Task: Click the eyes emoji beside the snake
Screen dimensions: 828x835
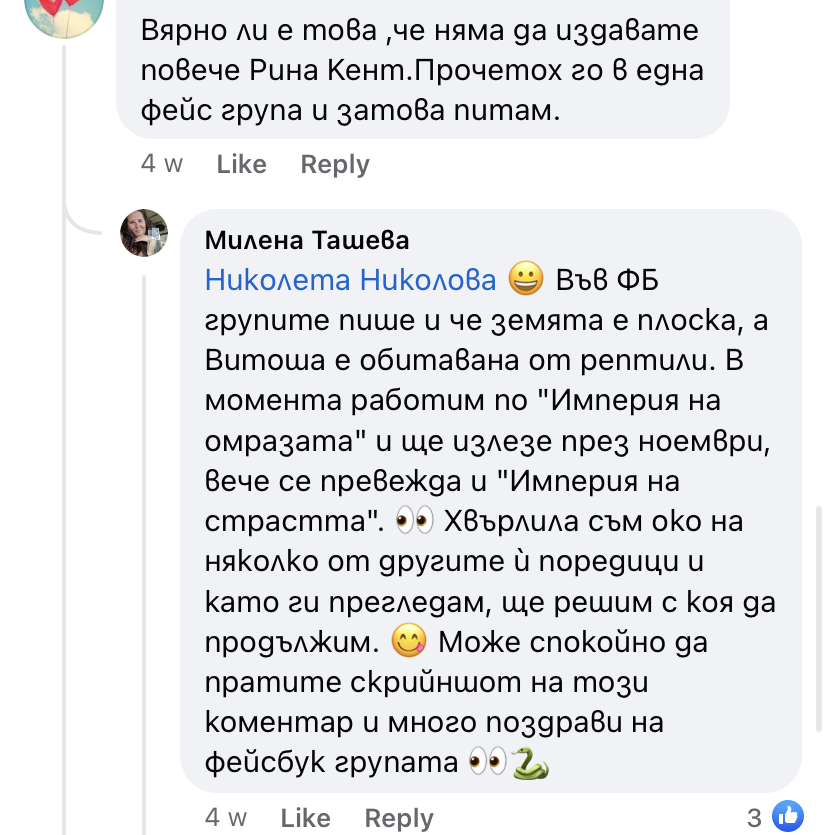Action: point(487,764)
